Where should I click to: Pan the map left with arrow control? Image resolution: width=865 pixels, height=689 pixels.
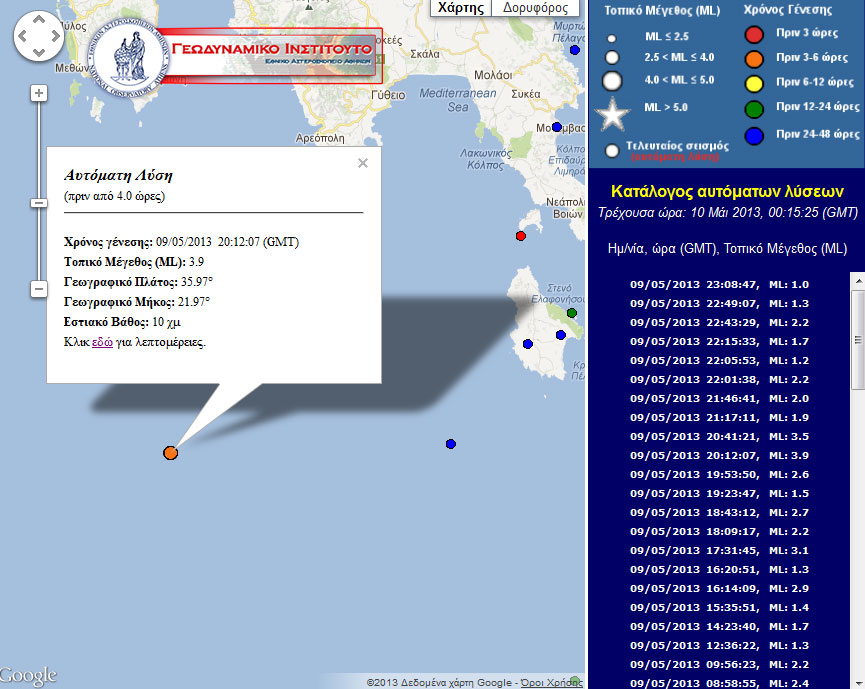(x=22, y=37)
